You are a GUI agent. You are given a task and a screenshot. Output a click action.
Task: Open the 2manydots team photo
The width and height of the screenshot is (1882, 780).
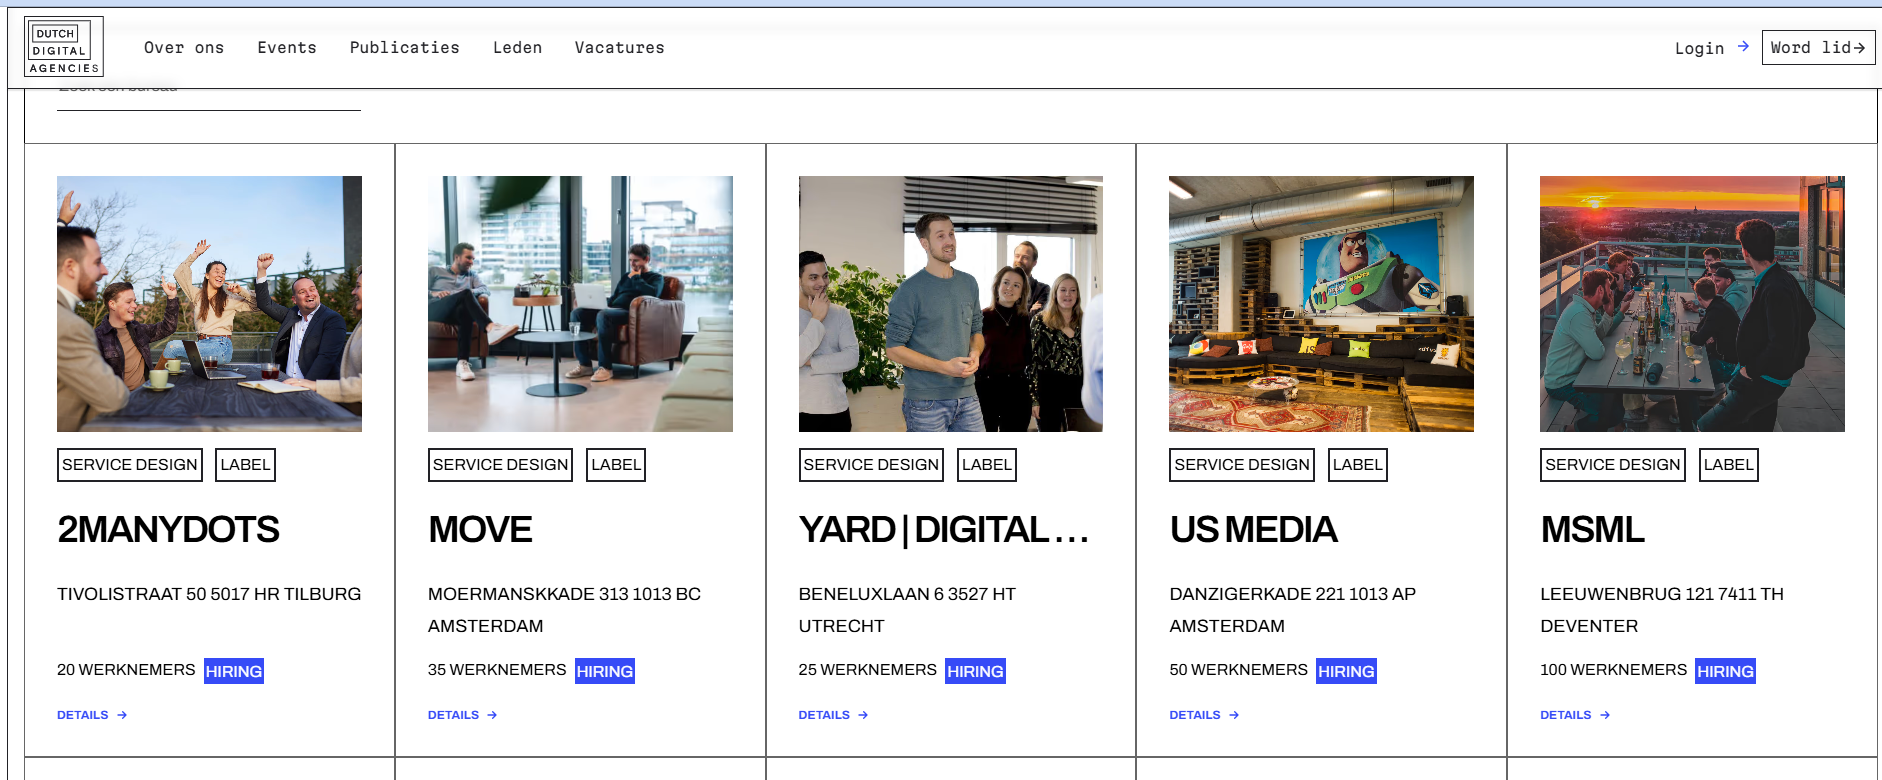(x=209, y=304)
